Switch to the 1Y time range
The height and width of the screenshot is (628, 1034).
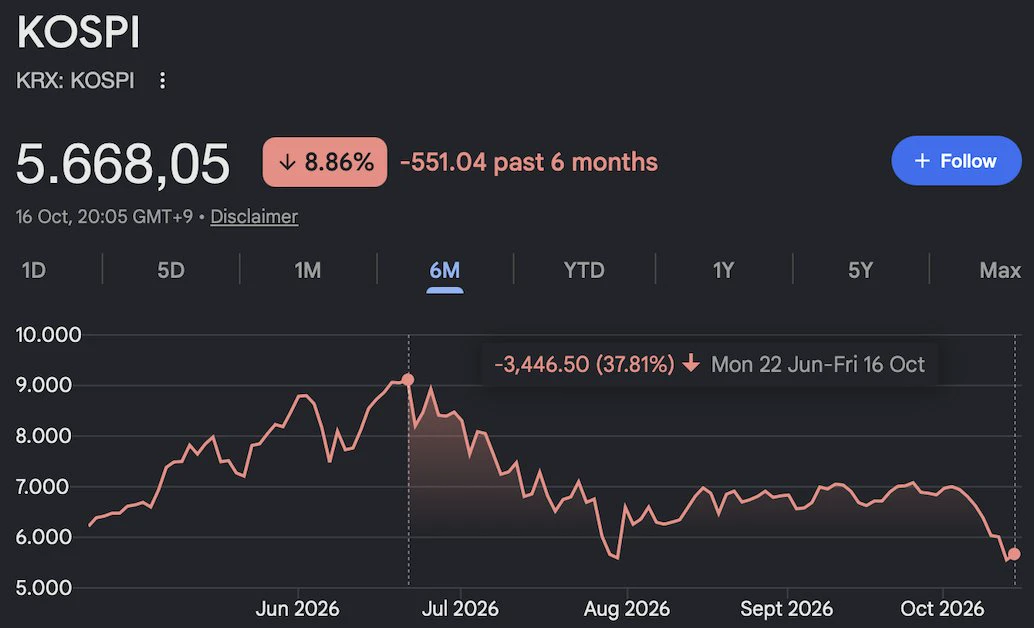pos(723,270)
